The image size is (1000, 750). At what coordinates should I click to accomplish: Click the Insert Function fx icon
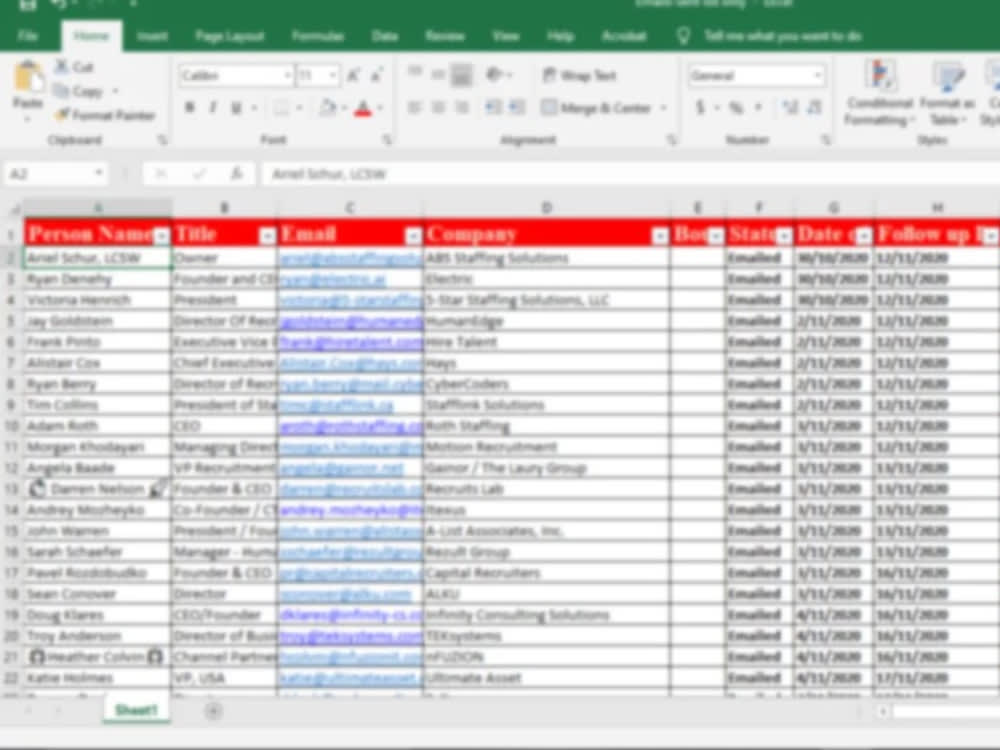(237, 173)
